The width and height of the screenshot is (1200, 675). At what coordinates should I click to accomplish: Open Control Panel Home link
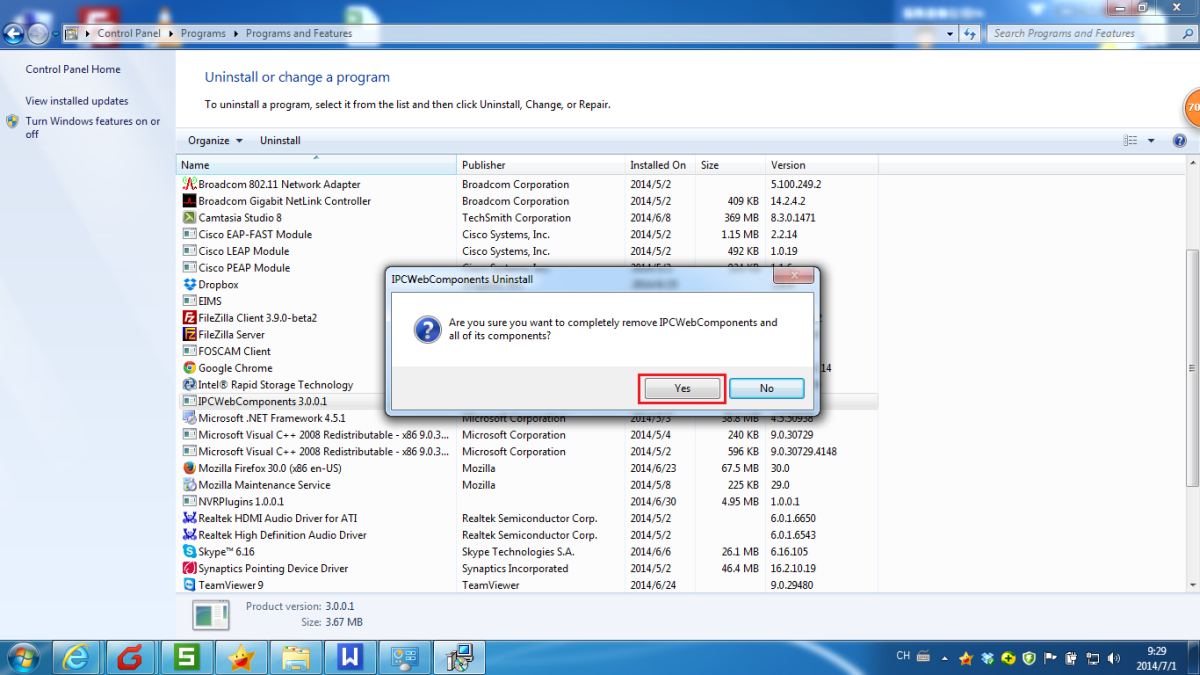(73, 69)
